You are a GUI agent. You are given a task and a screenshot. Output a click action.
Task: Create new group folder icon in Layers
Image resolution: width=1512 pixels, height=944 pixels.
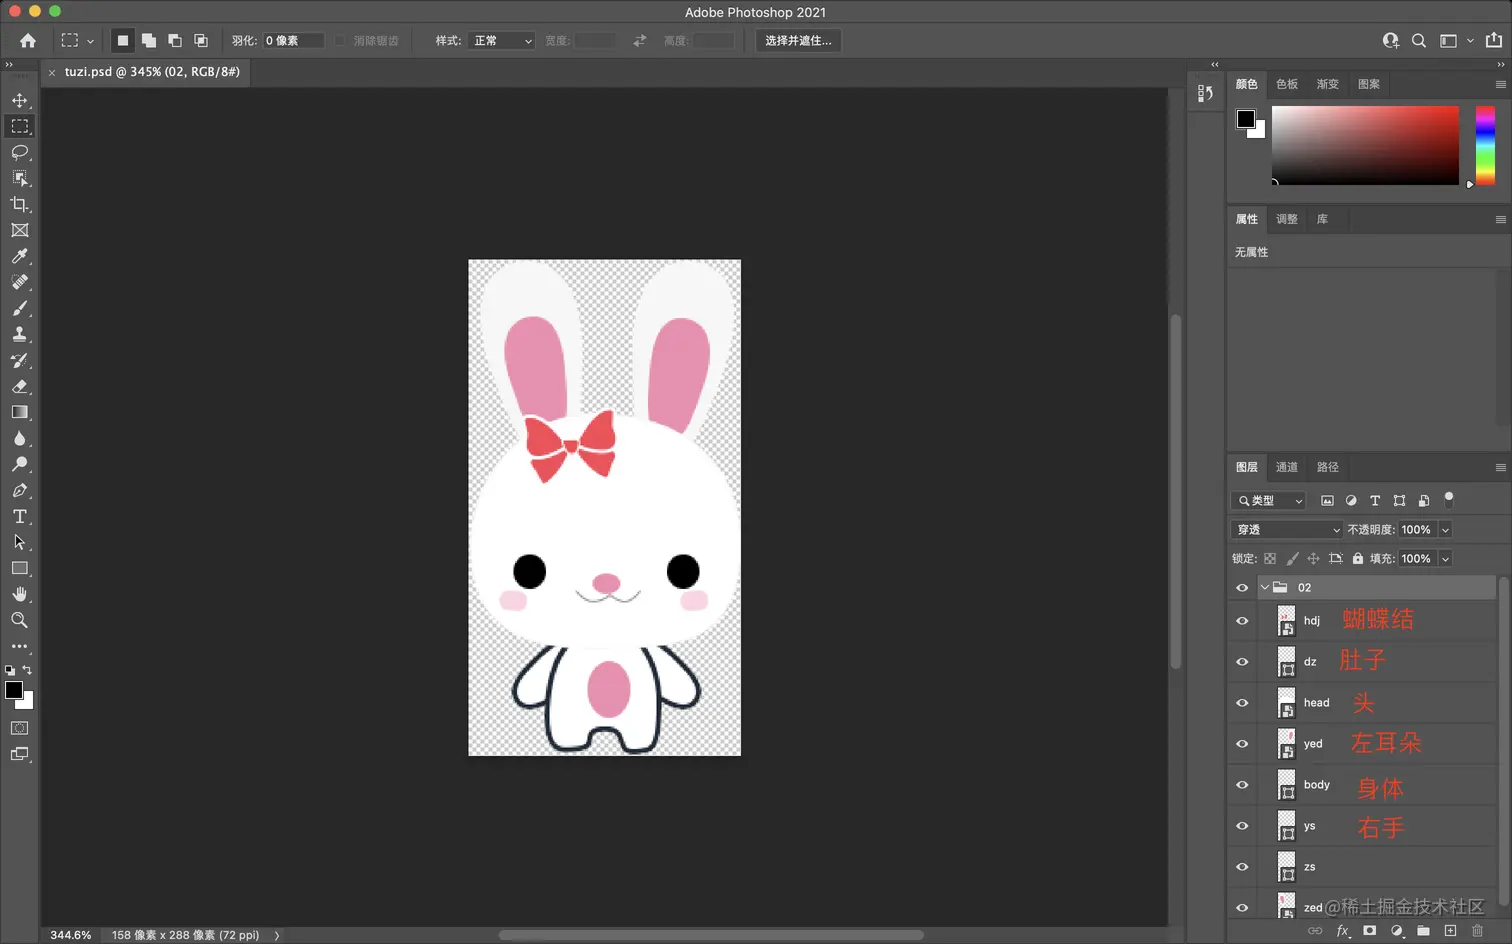pyautogui.click(x=1423, y=931)
